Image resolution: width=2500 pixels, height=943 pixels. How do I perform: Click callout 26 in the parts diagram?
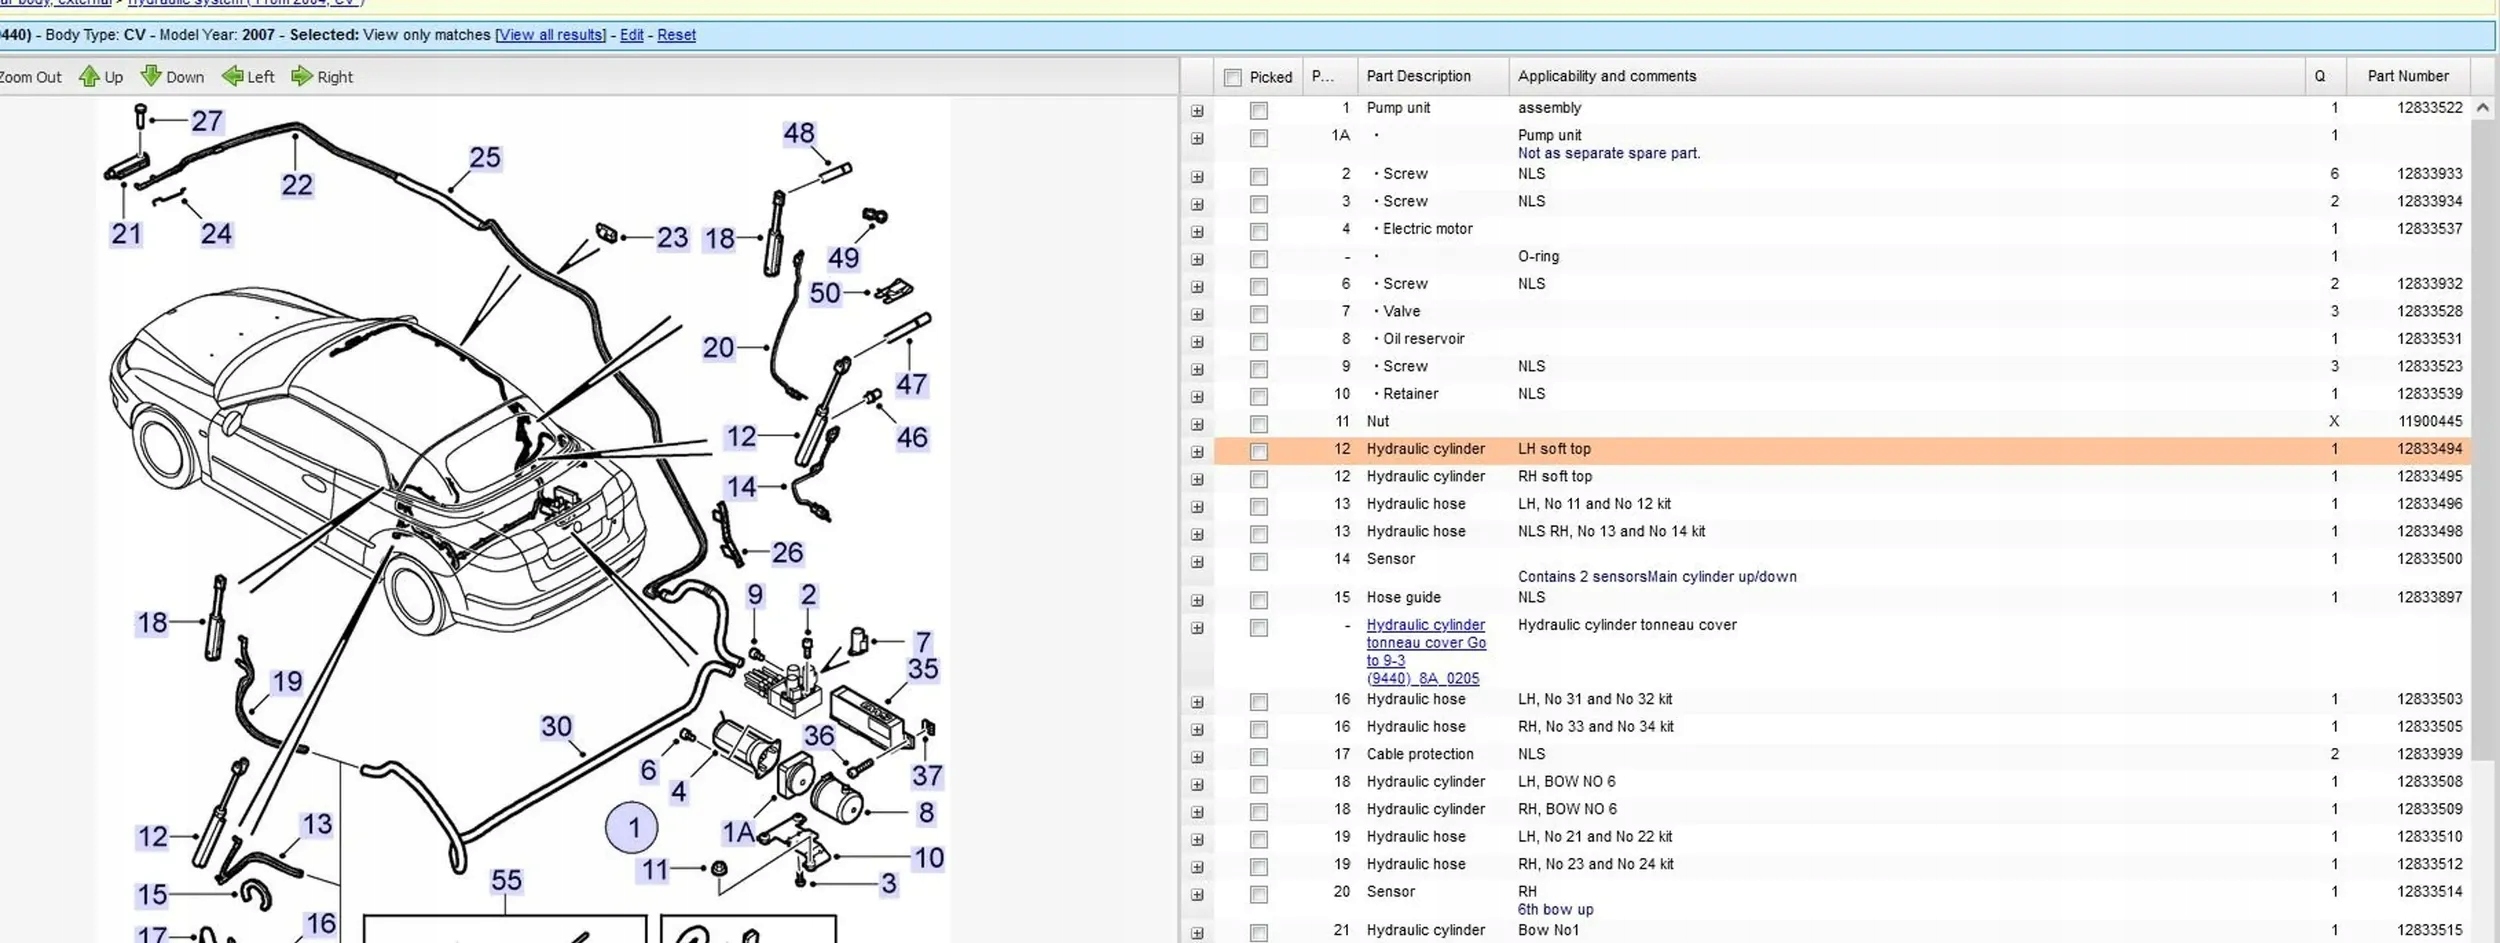[787, 552]
